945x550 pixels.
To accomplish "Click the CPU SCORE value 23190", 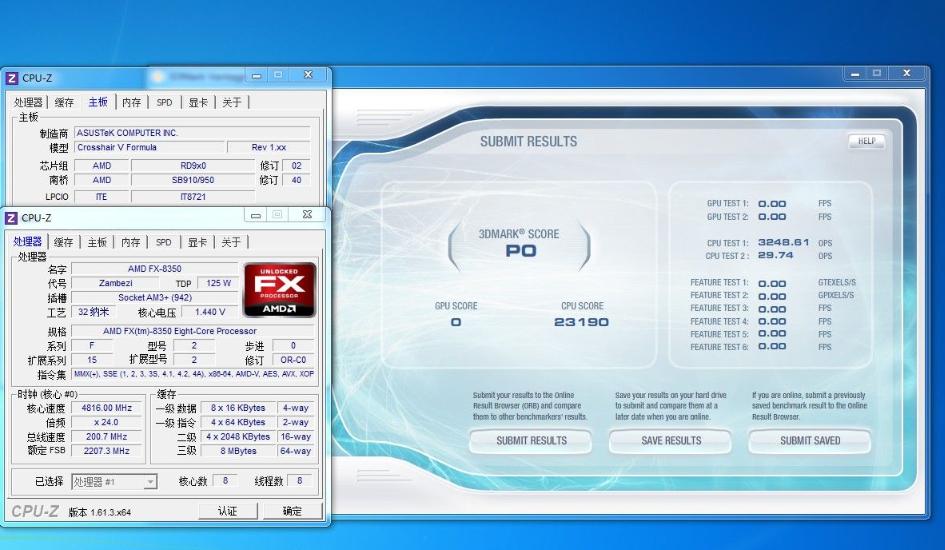I will [581, 322].
